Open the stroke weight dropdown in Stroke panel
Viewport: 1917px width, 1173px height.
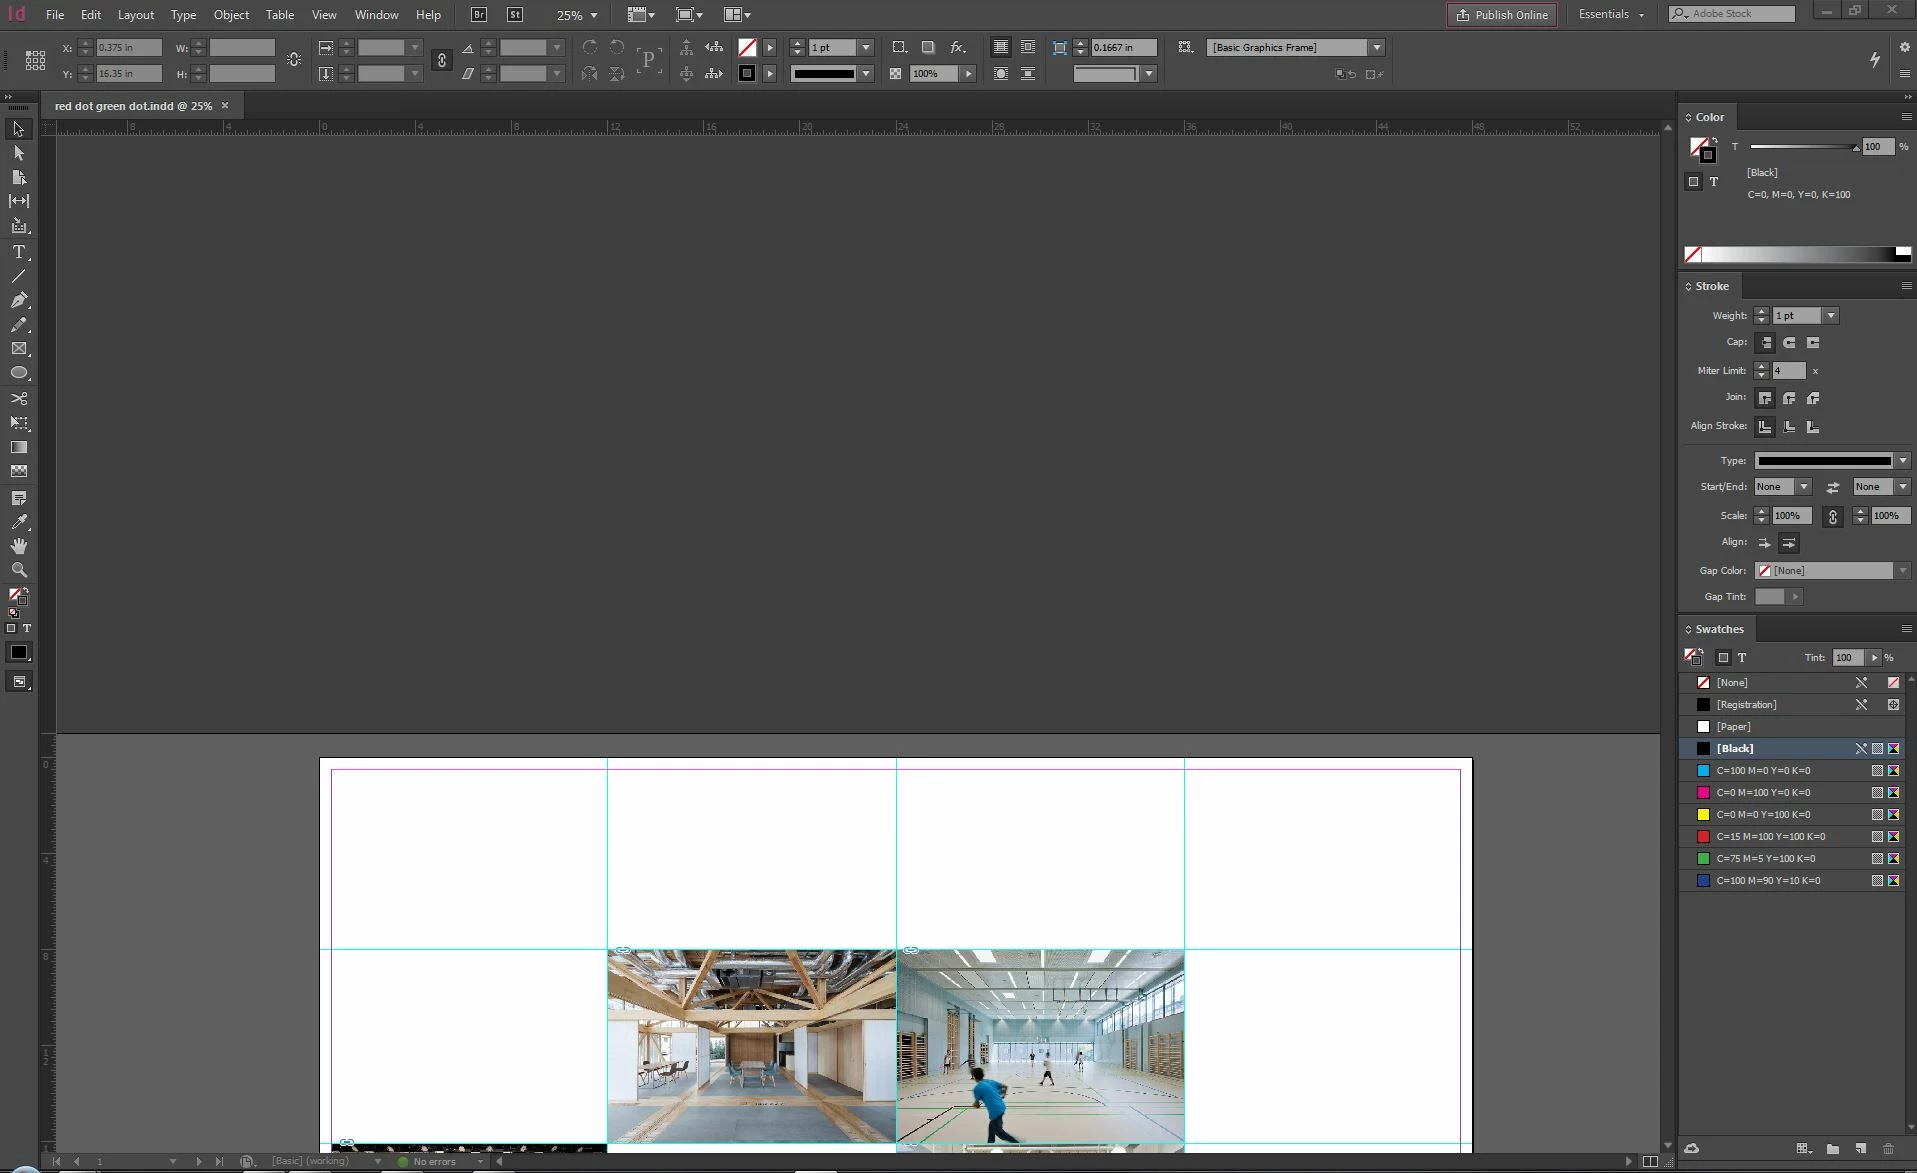1830,316
